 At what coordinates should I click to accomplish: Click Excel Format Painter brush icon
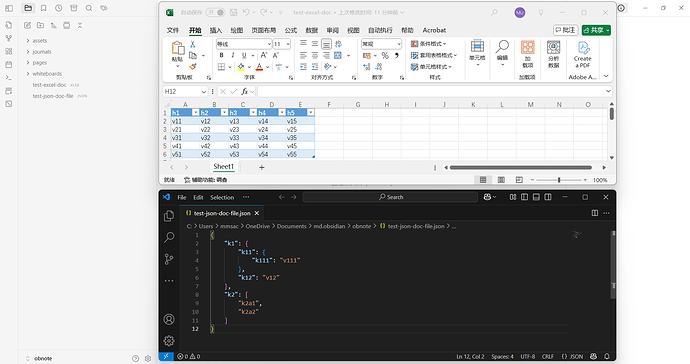tap(193, 67)
